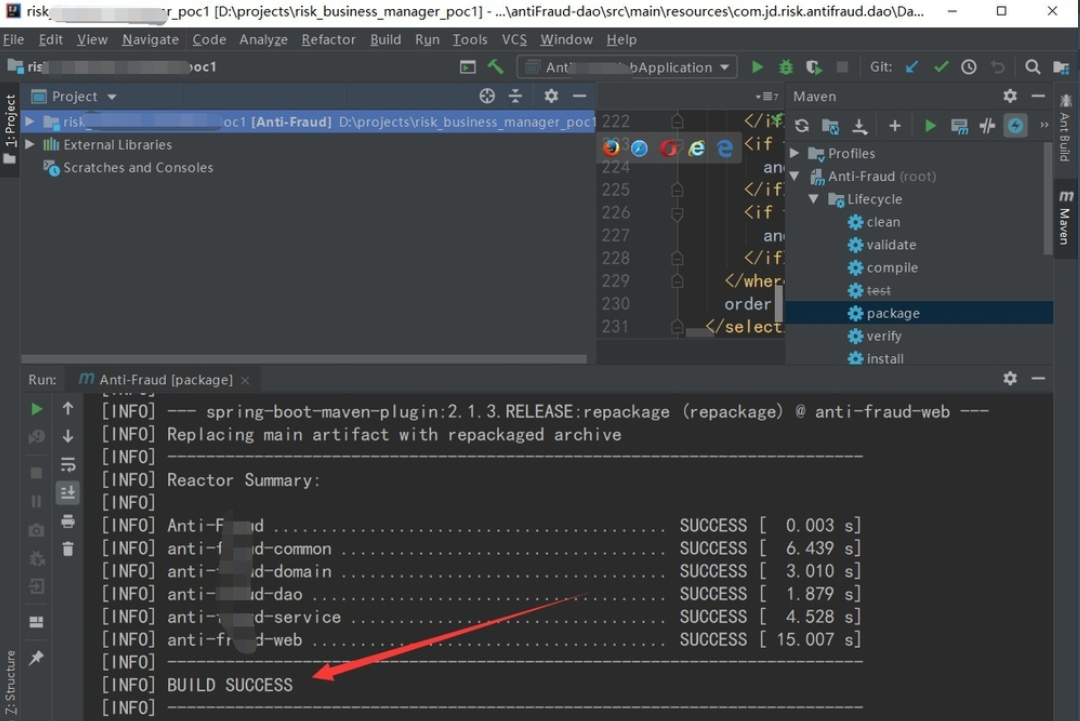The width and height of the screenshot is (1080, 721).
Task: Toggle Maven Offline Mode button
Action: 988,126
